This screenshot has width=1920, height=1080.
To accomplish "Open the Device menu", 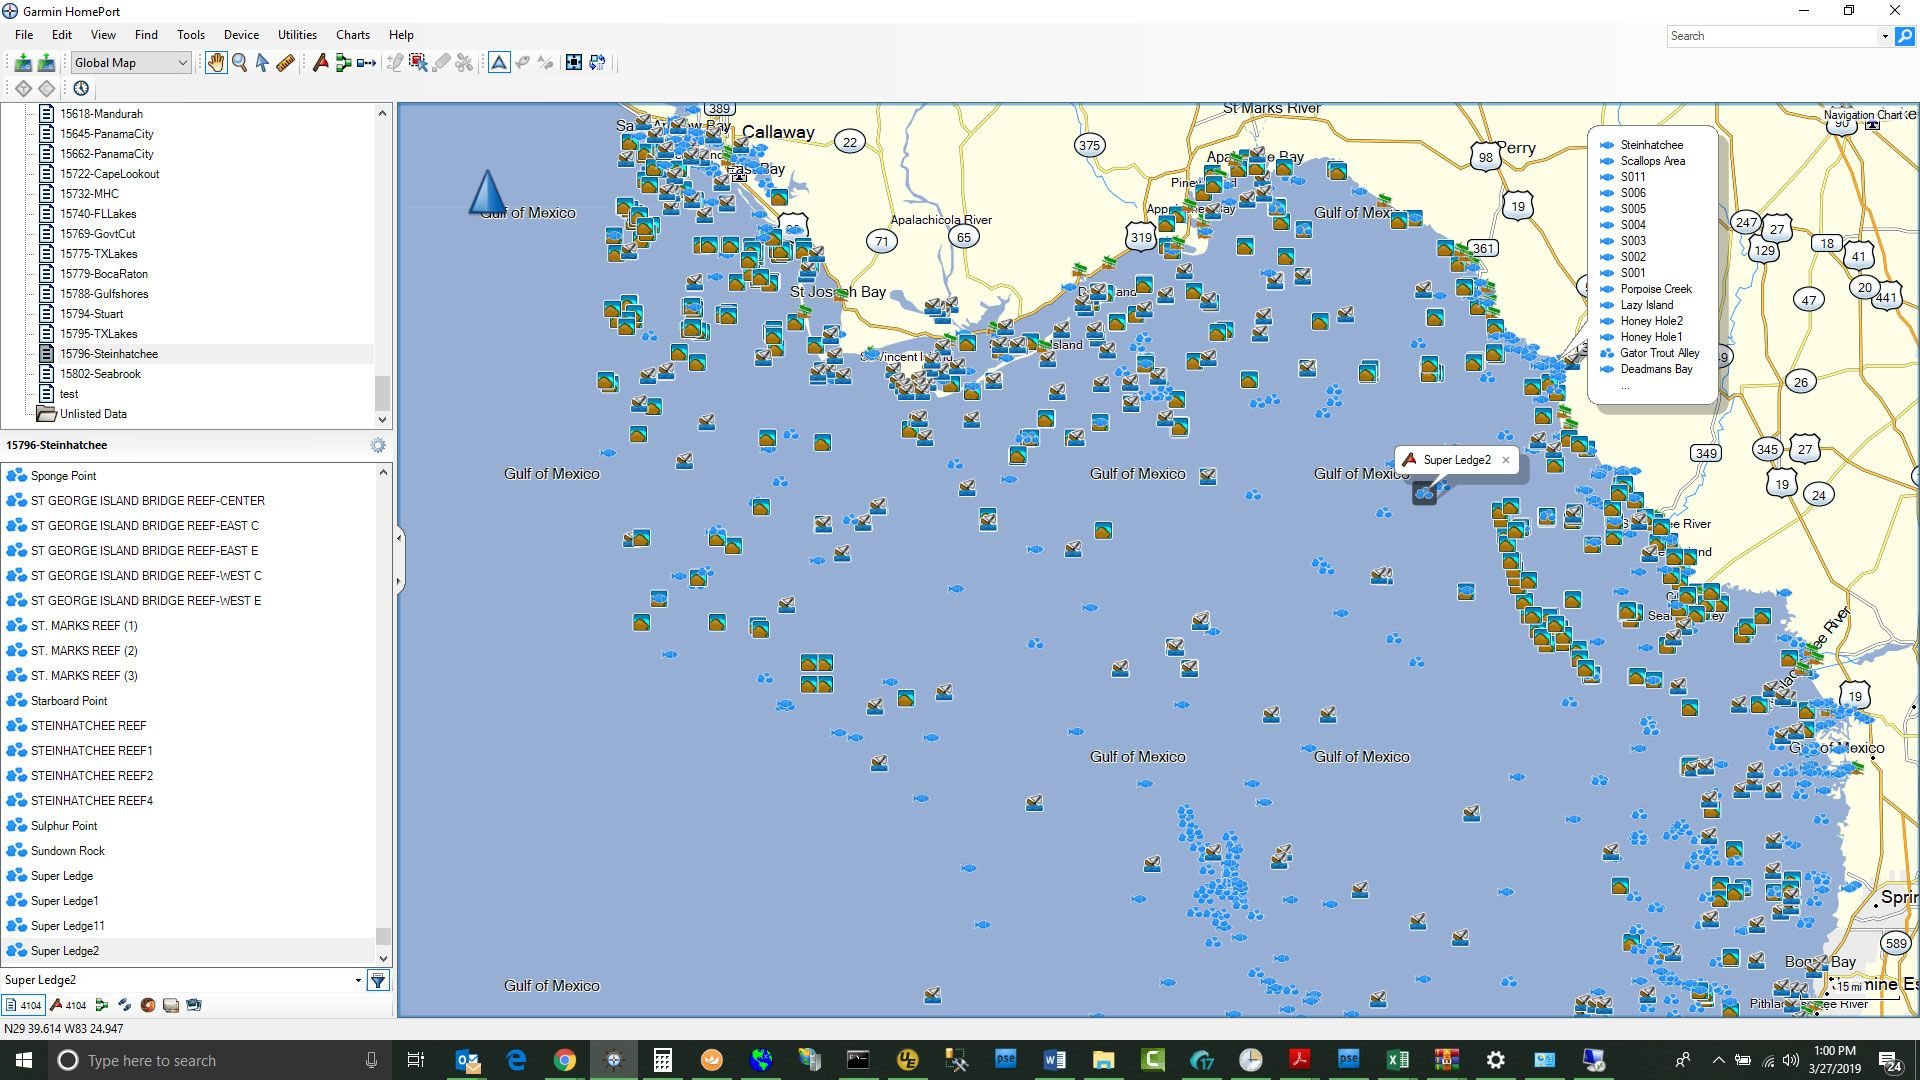I will [241, 34].
